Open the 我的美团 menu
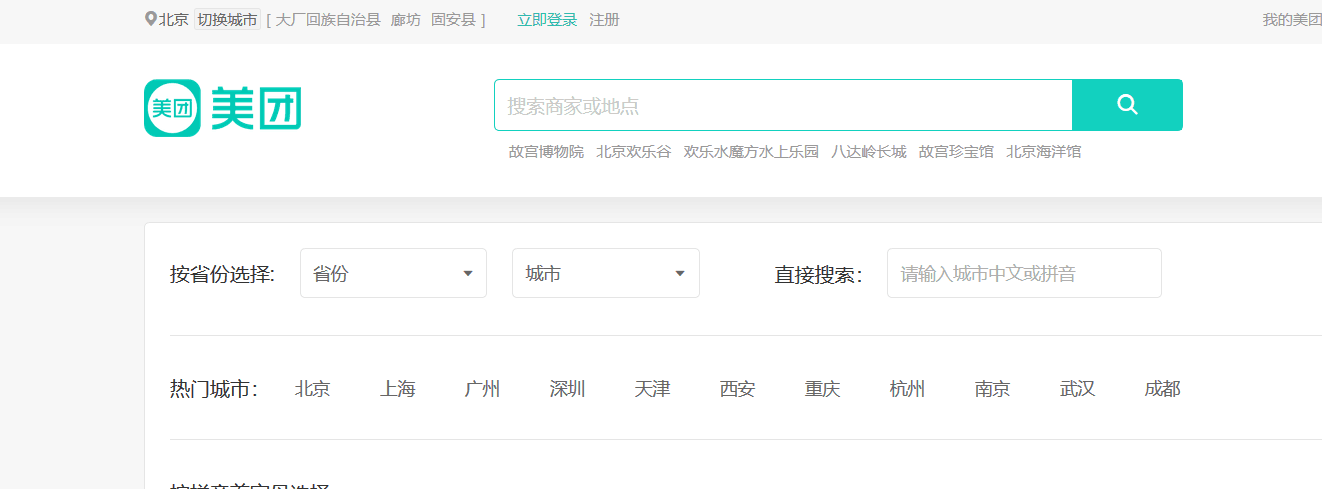Image resolution: width=1322 pixels, height=489 pixels. (x=1292, y=19)
